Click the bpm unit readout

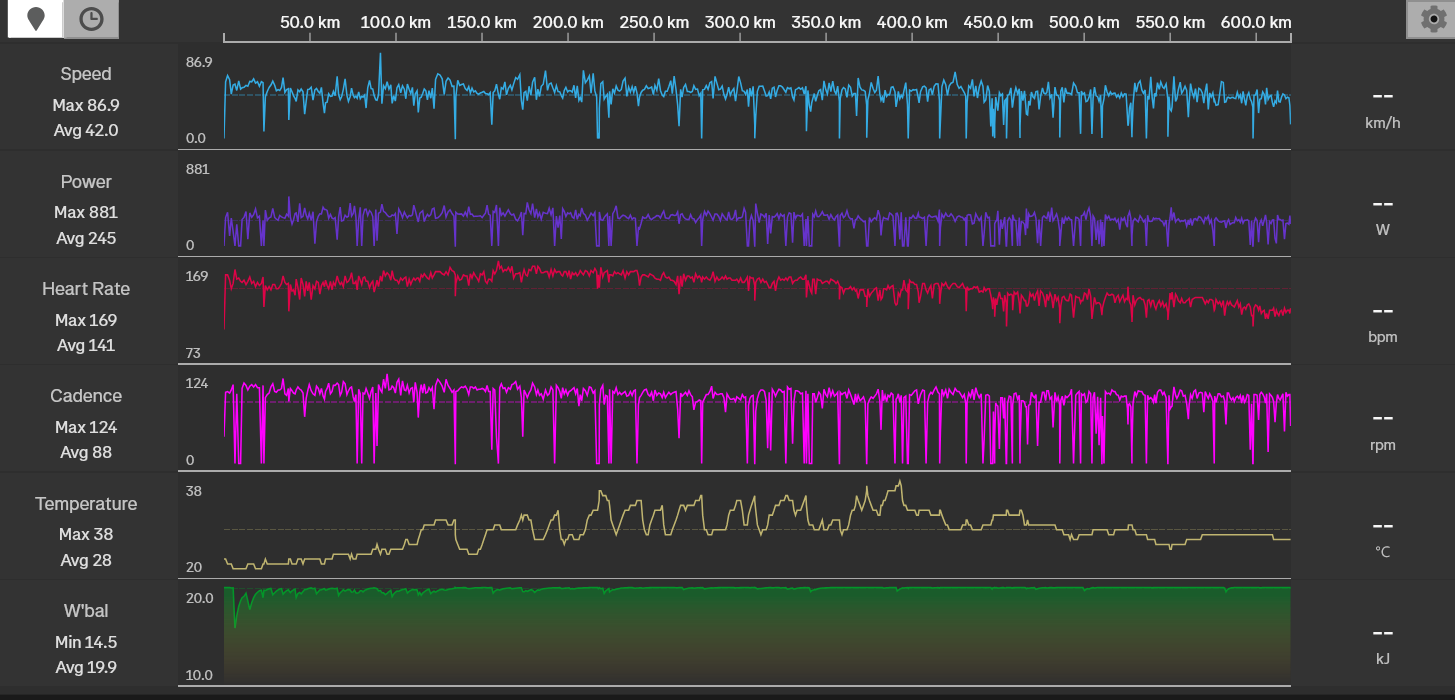pyautogui.click(x=1382, y=337)
